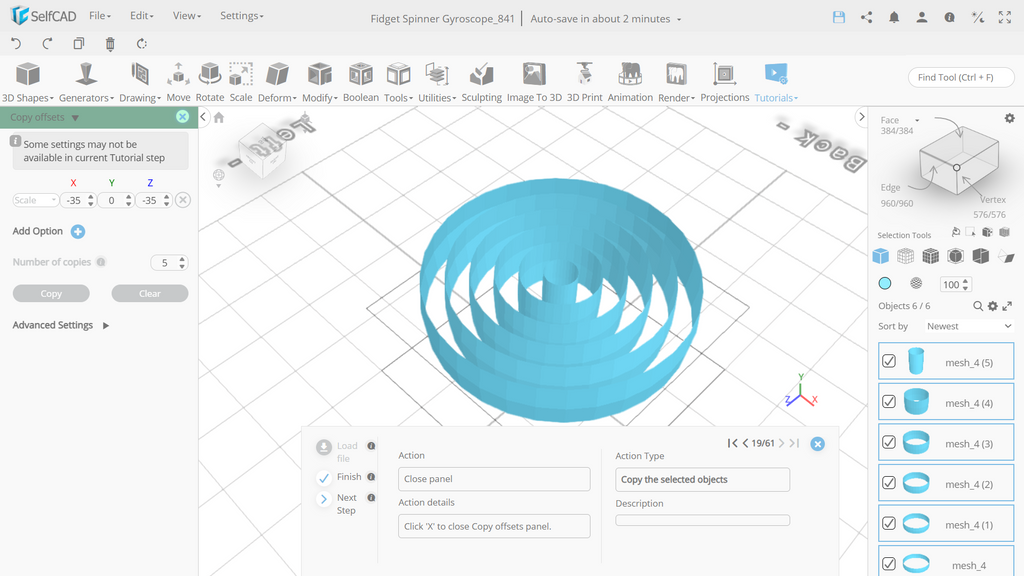The image size is (1024, 576).
Task: Open the Sculpting tool
Action: coord(481,82)
